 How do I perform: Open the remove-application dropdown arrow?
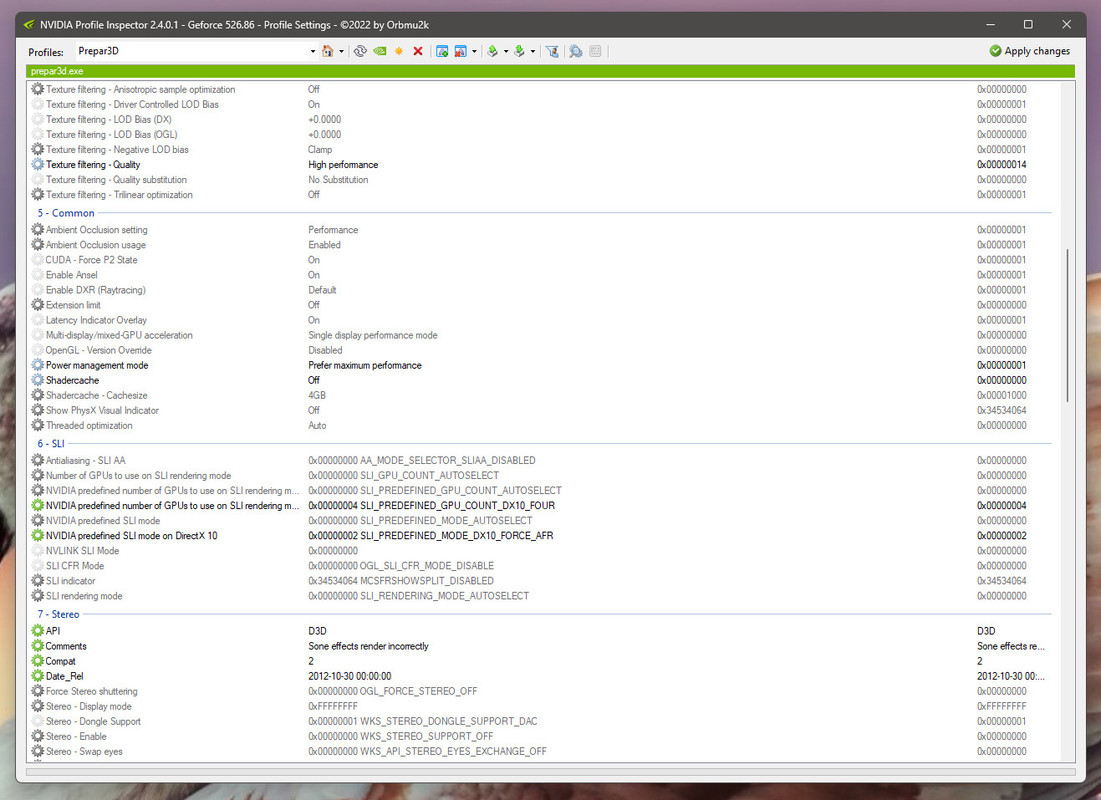pos(475,51)
